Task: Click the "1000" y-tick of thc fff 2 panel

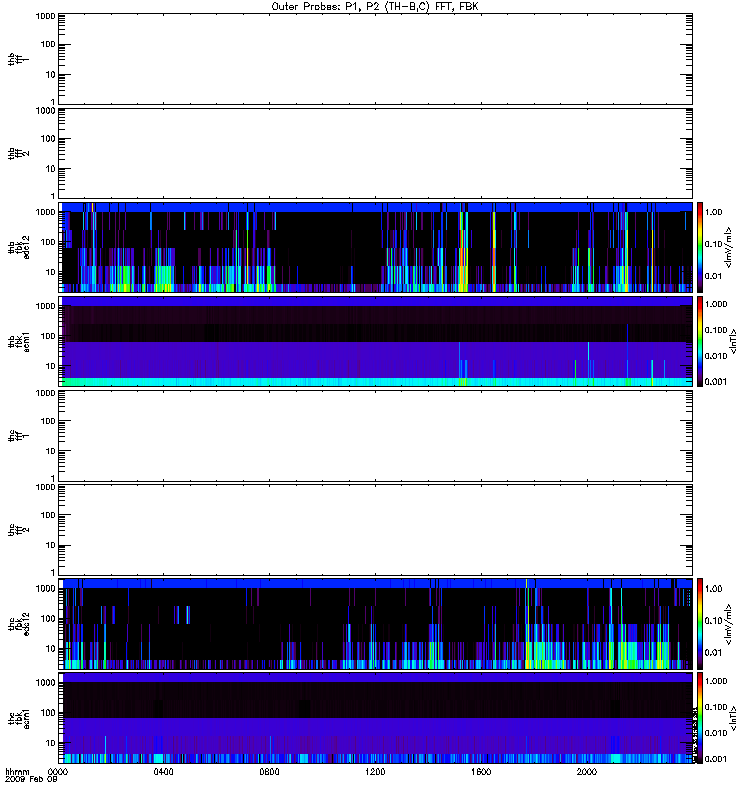Action: (45, 487)
